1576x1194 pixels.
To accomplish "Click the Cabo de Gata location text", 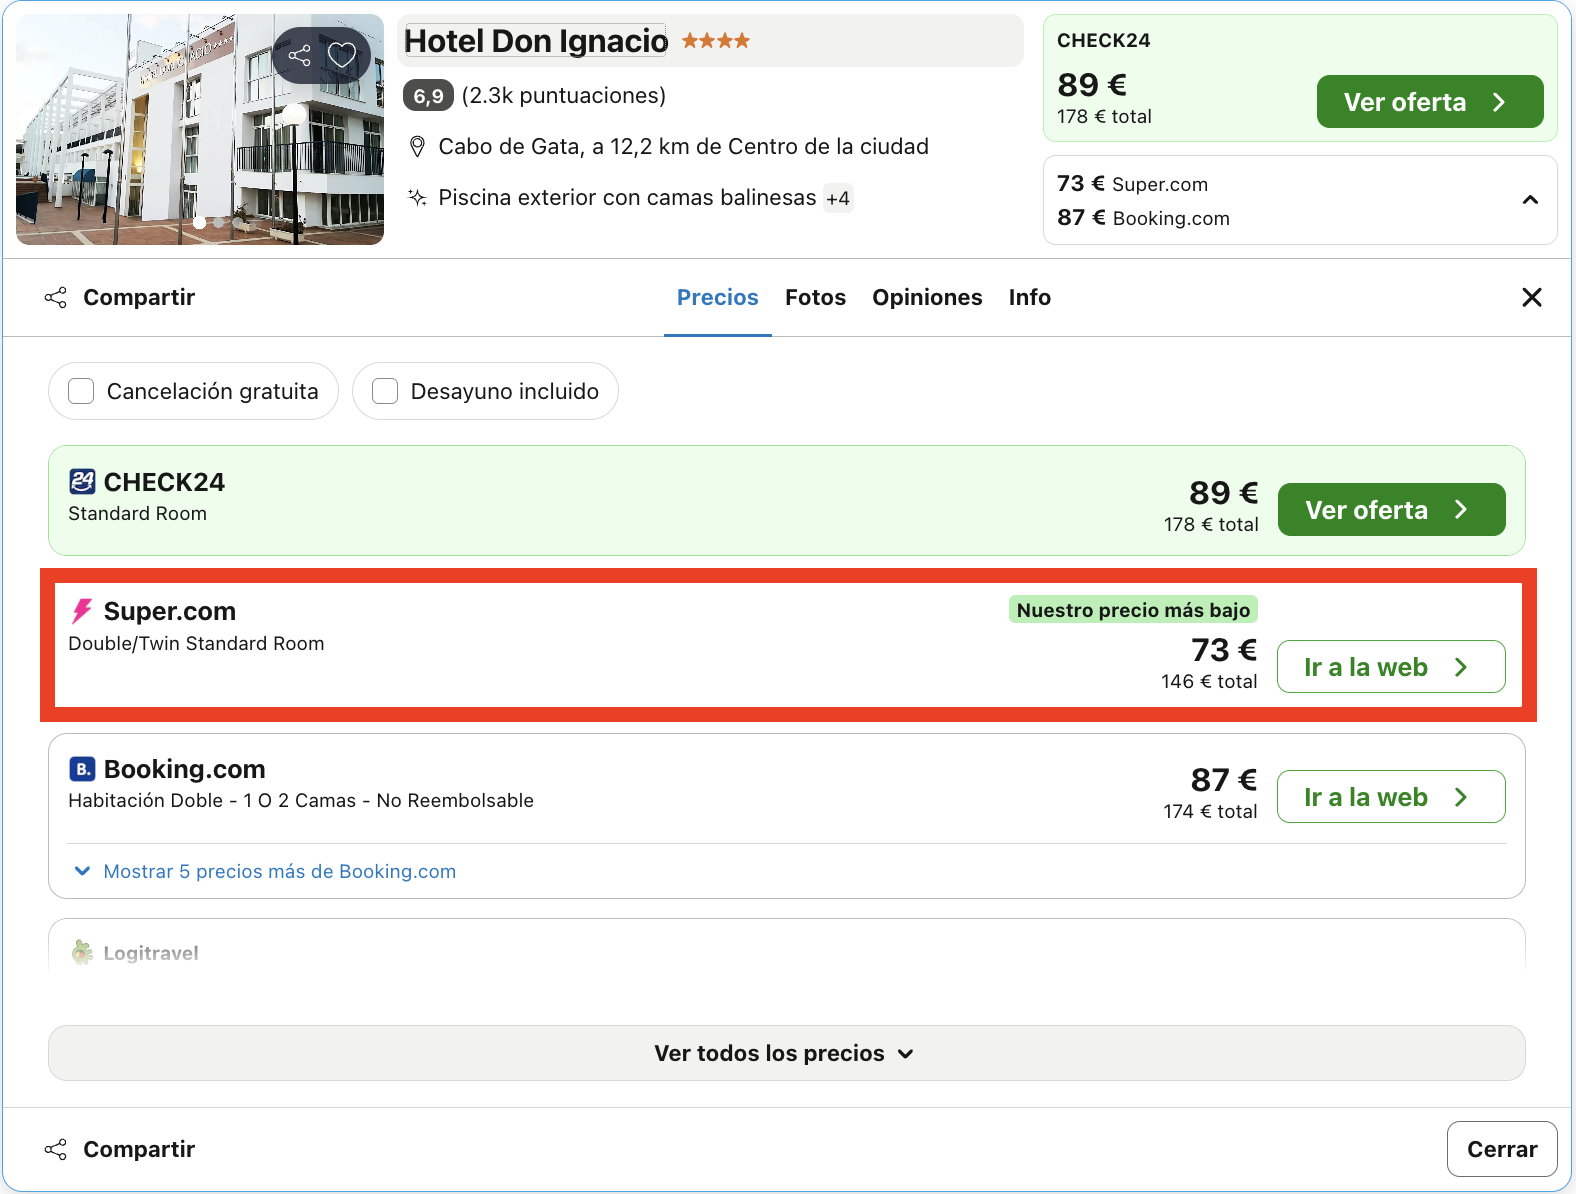I will (684, 147).
